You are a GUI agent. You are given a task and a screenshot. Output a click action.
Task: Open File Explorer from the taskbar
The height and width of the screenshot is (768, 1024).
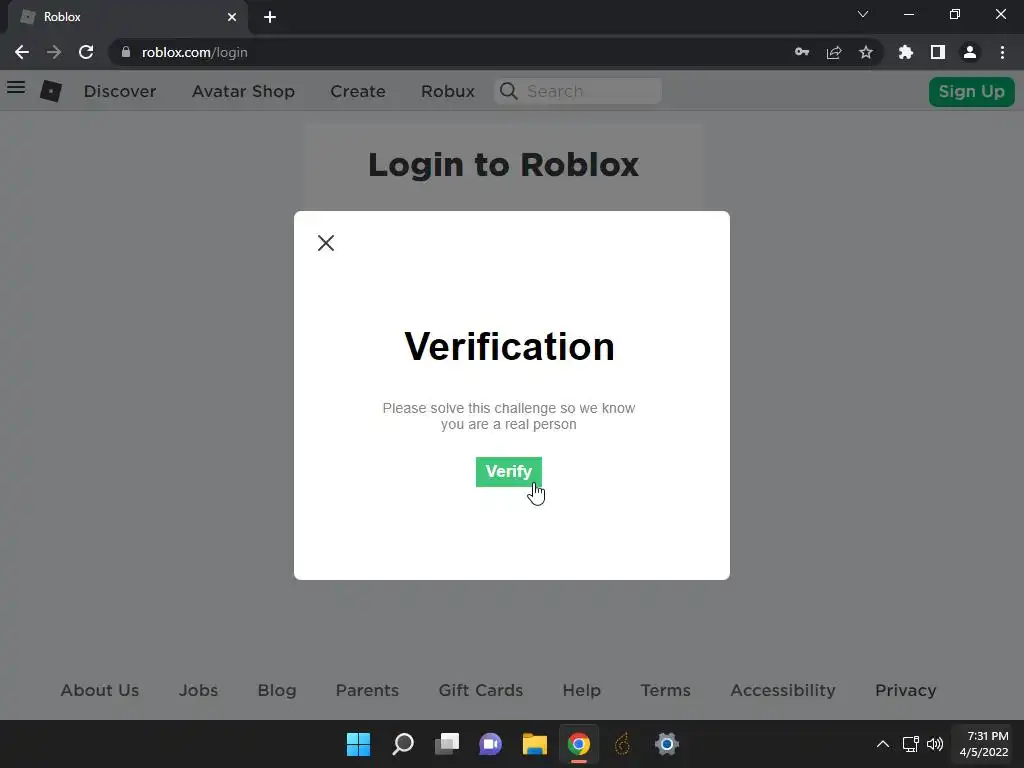(x=535, y=744)
